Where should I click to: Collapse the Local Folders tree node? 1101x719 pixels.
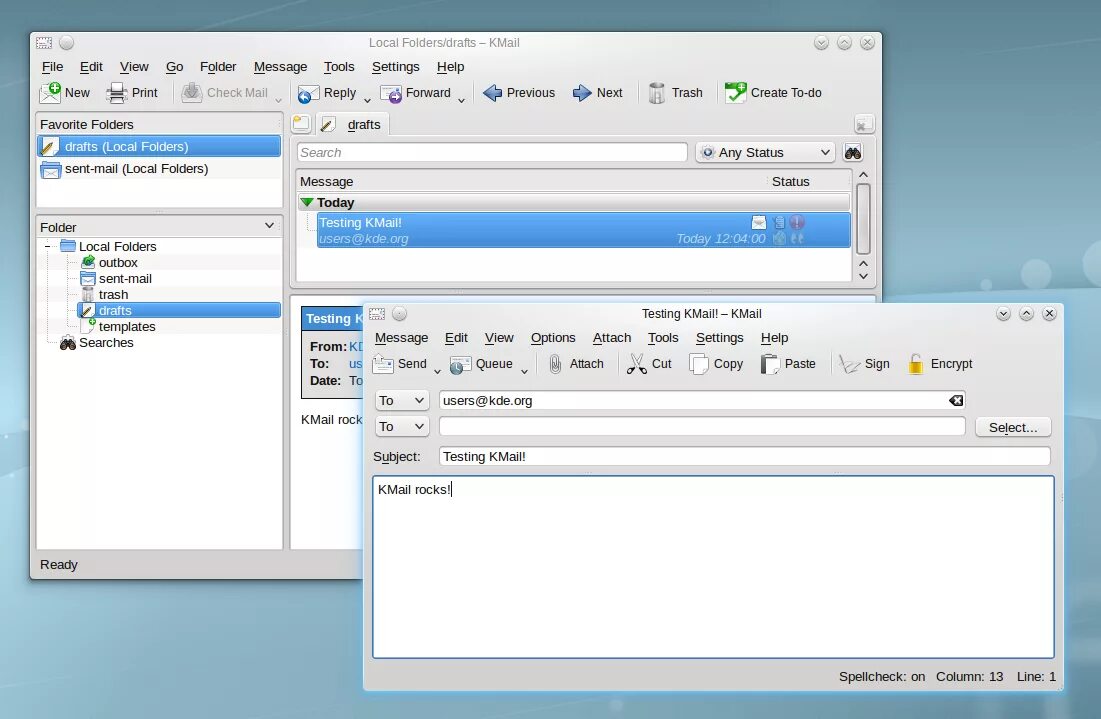pos(48,246)
